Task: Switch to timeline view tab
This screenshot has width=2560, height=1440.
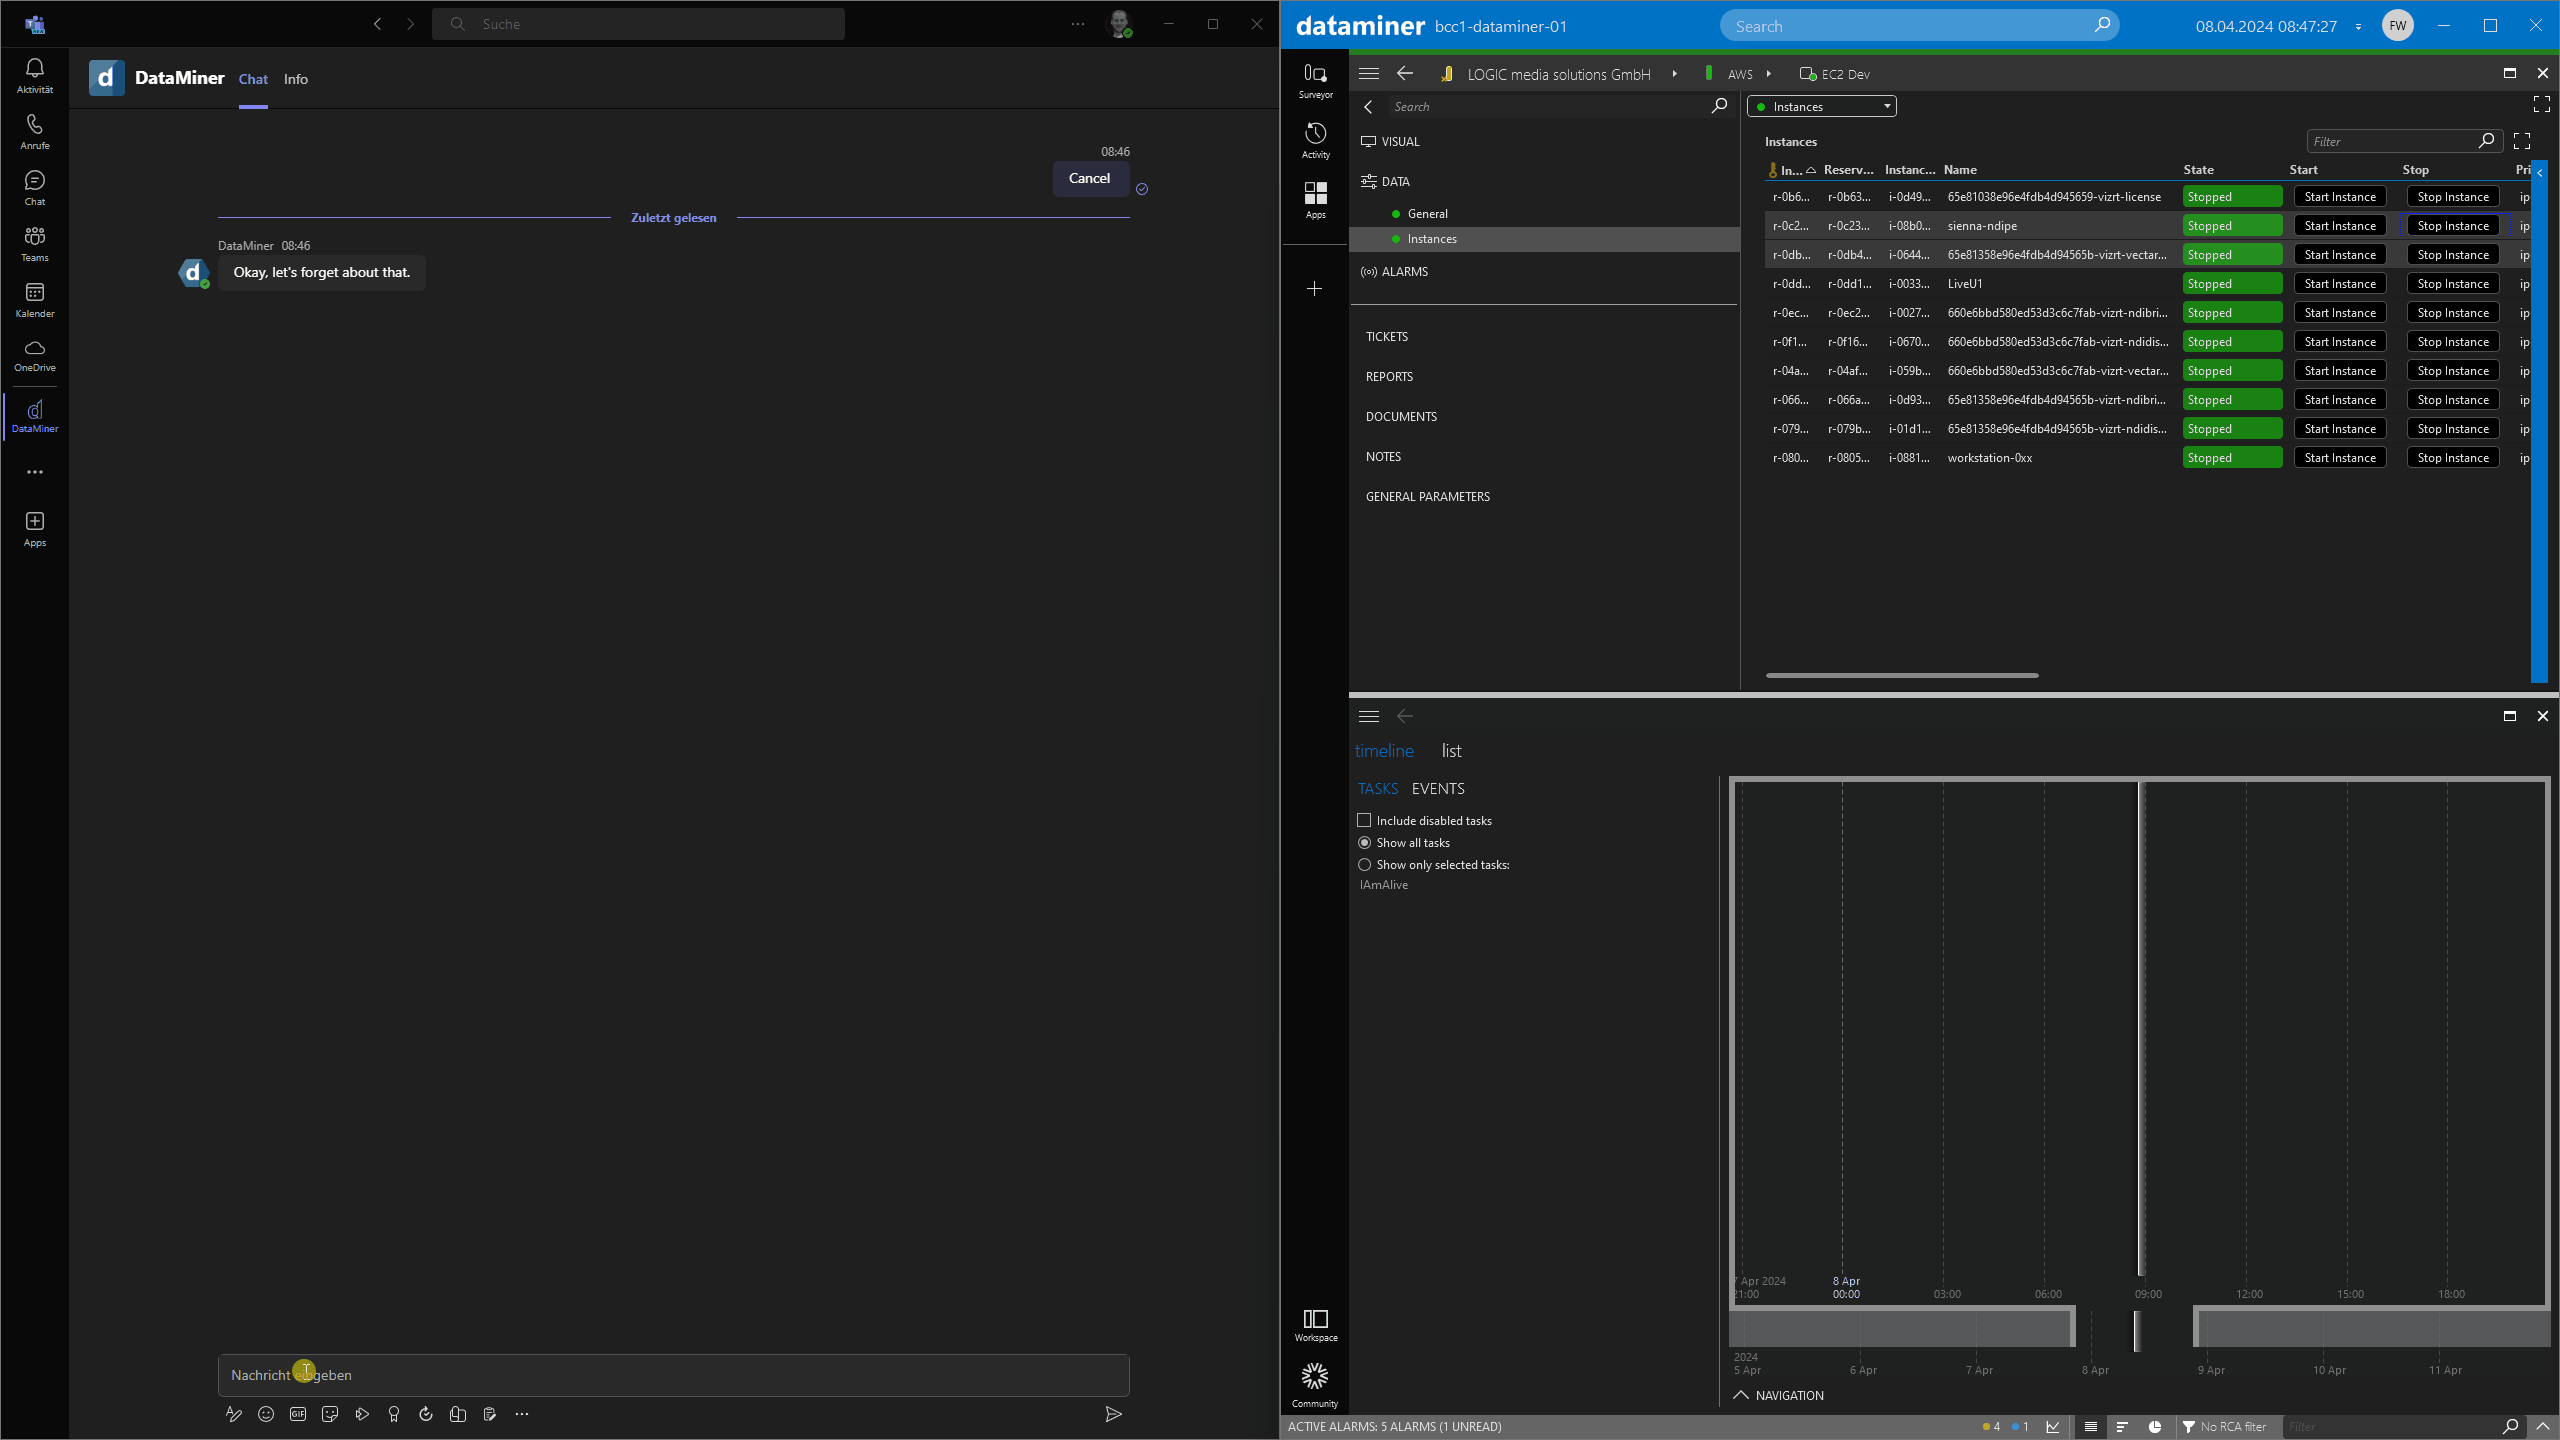Action: pyautogui.click(x=1384, y=751)
